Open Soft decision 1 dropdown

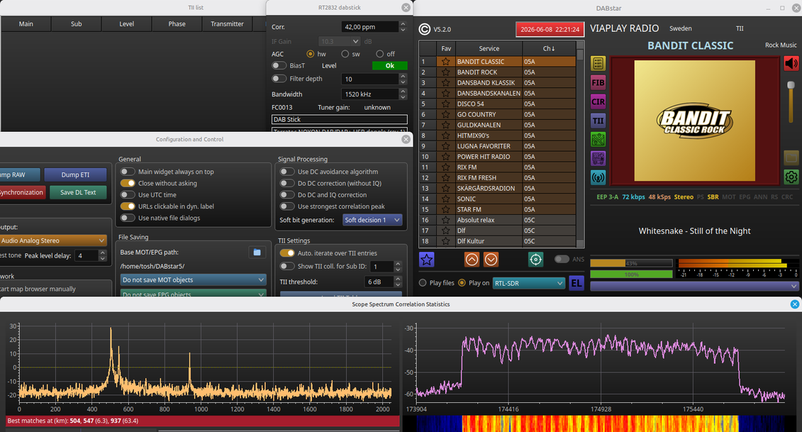click(372, 220)
